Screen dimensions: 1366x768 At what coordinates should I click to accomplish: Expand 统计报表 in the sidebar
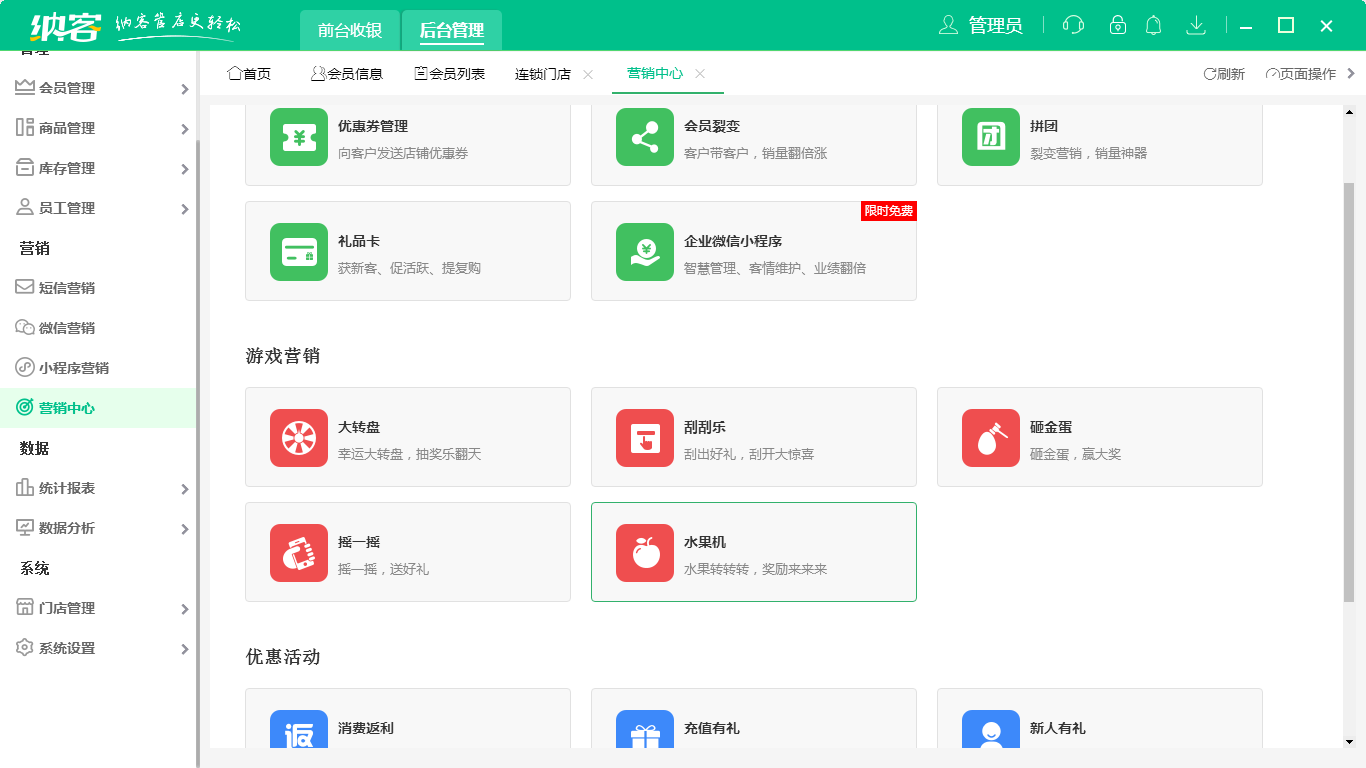pyautogui.click(x=100, y=488)
